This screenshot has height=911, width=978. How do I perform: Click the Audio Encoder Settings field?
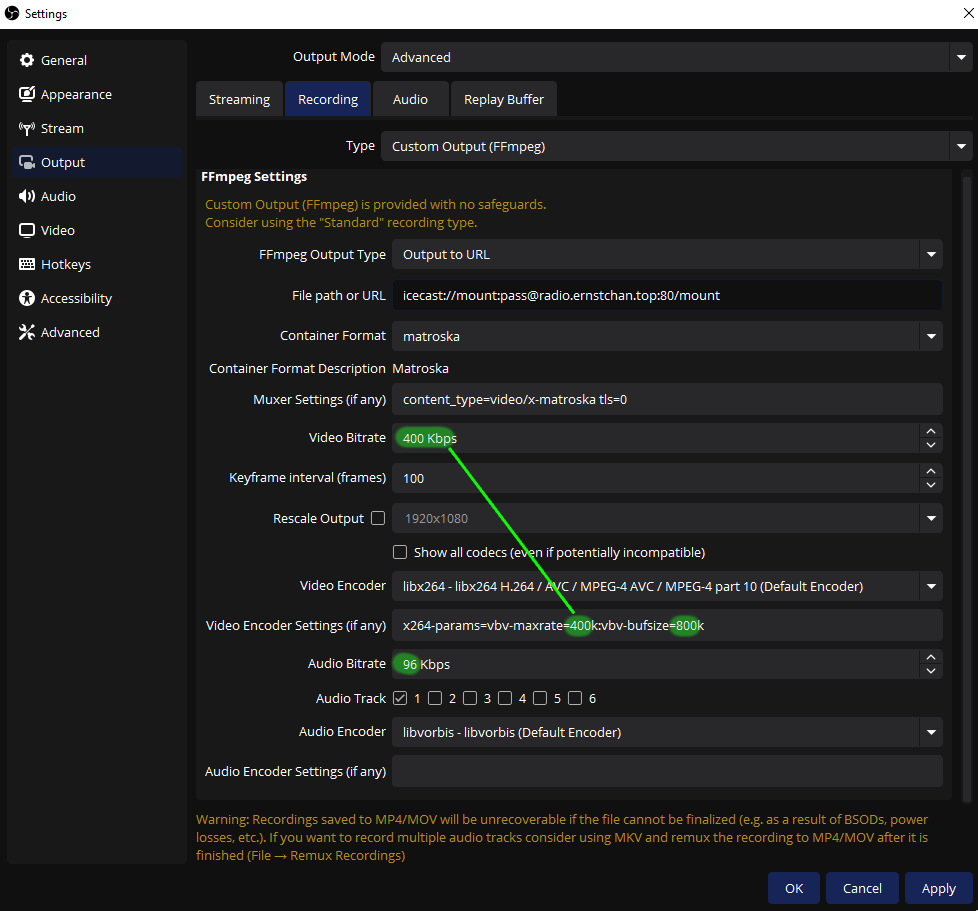667,771
